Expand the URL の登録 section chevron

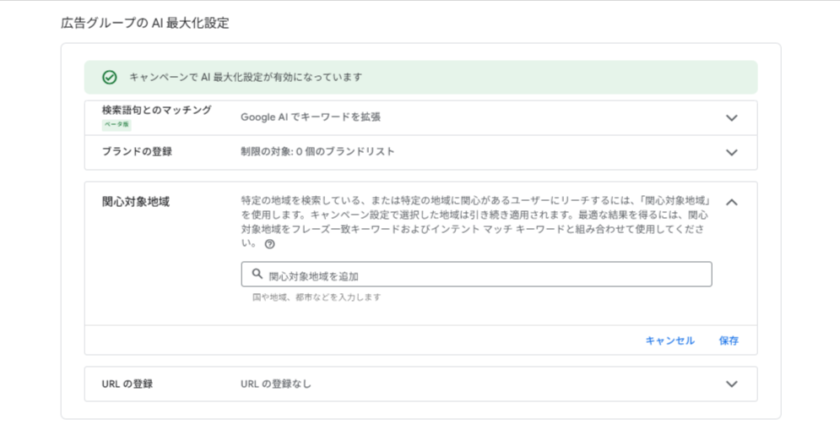(x=731, y=383)
